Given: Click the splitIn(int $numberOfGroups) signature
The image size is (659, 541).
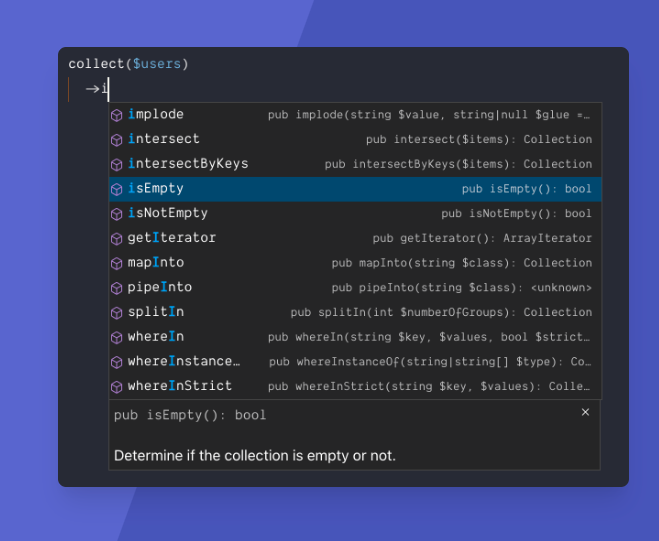Looking at the screenshot, I should tap(441, 313).
